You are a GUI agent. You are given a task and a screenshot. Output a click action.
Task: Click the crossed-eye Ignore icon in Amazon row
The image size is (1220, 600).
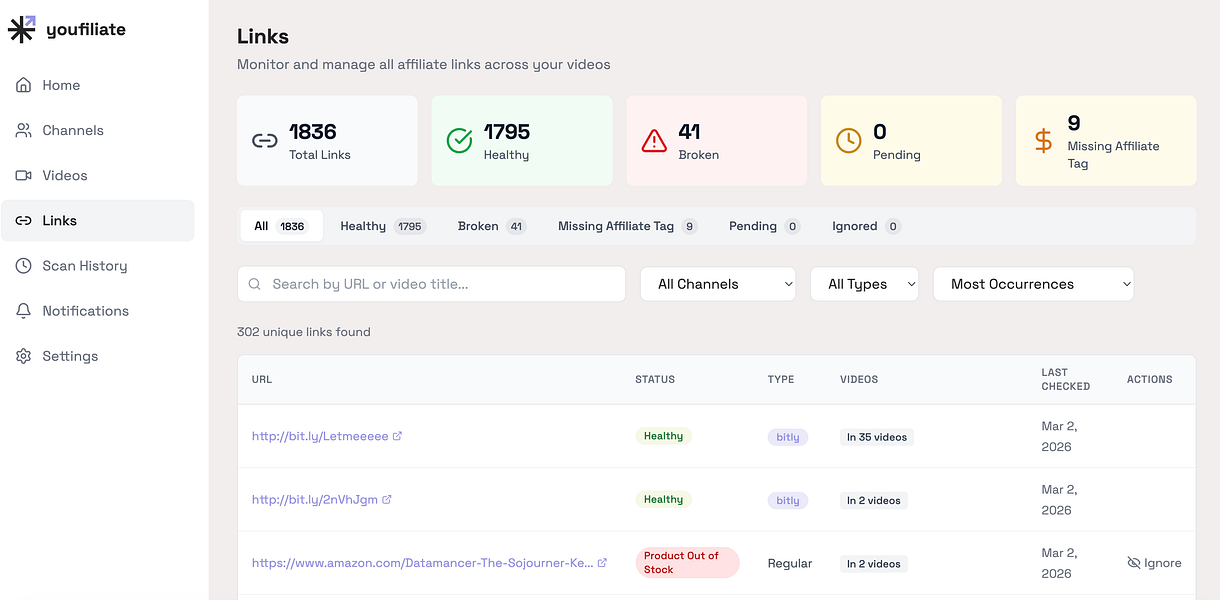[1134, 563]
